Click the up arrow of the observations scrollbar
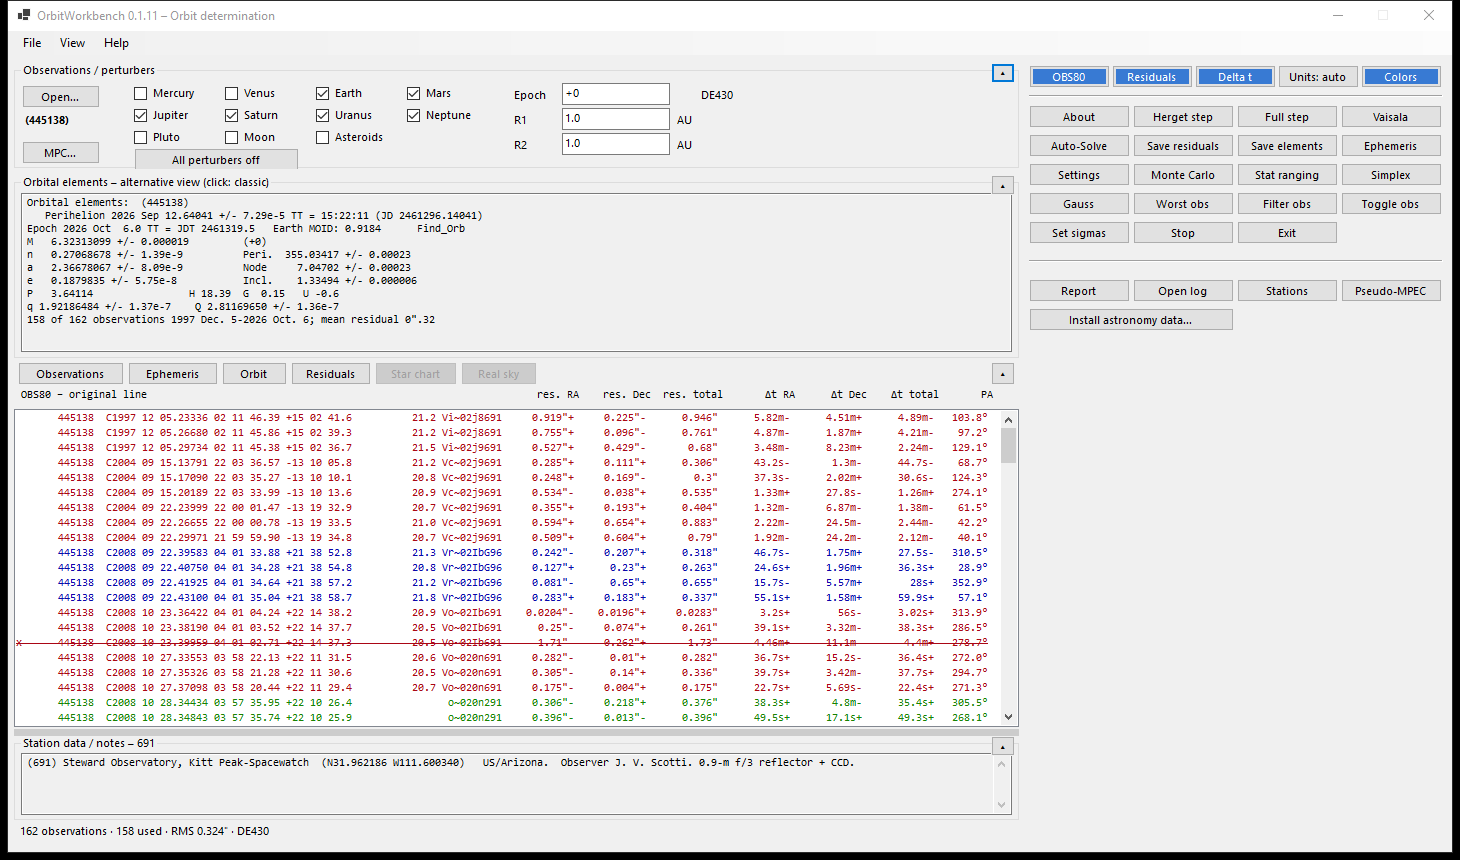This screenshot has height=860, width=1460. tap(1008, 420)
